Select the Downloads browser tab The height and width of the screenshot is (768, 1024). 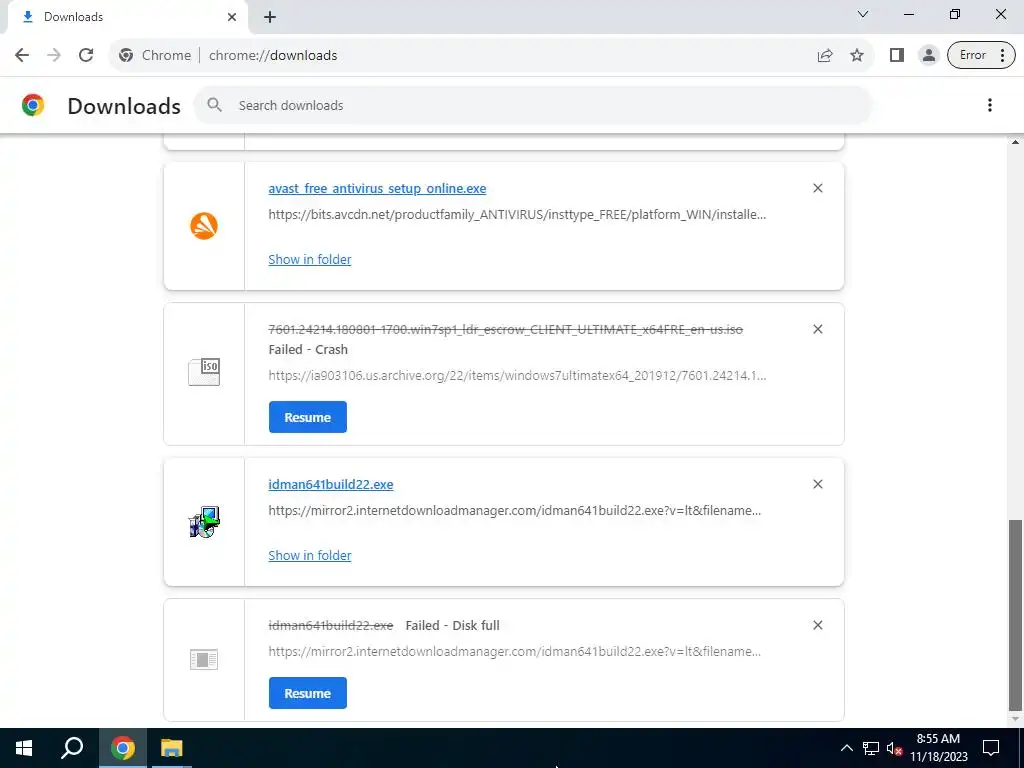click(127, 17)
